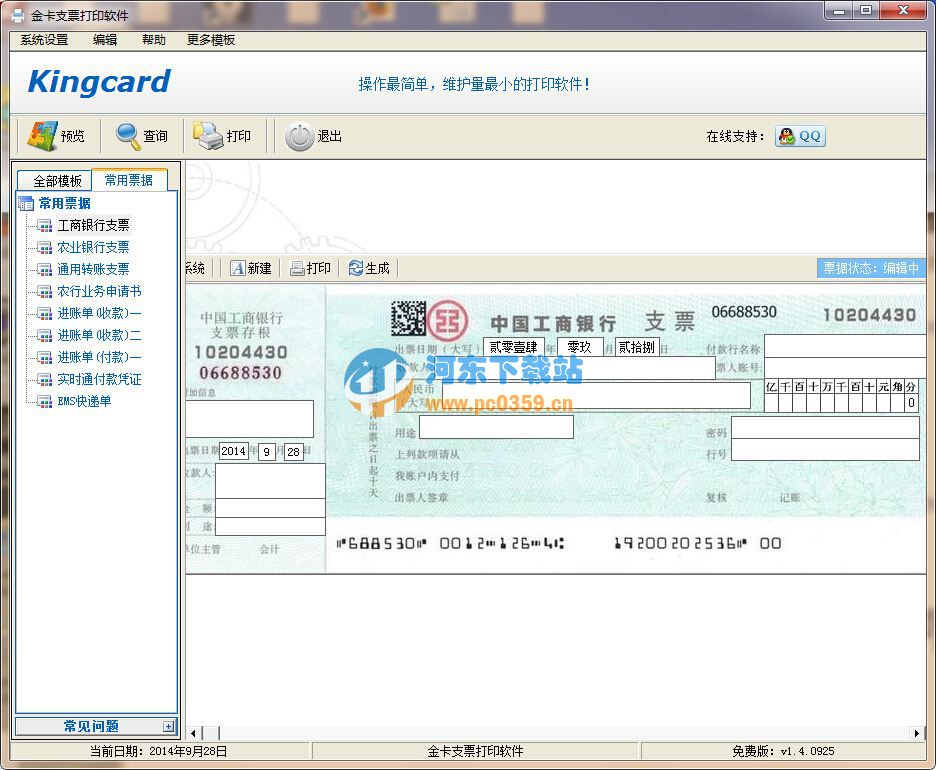This screenshot has height=770, width=936.
Task: Open 查询 (query) from the main toolbar
Action: [x=127, y=135]
